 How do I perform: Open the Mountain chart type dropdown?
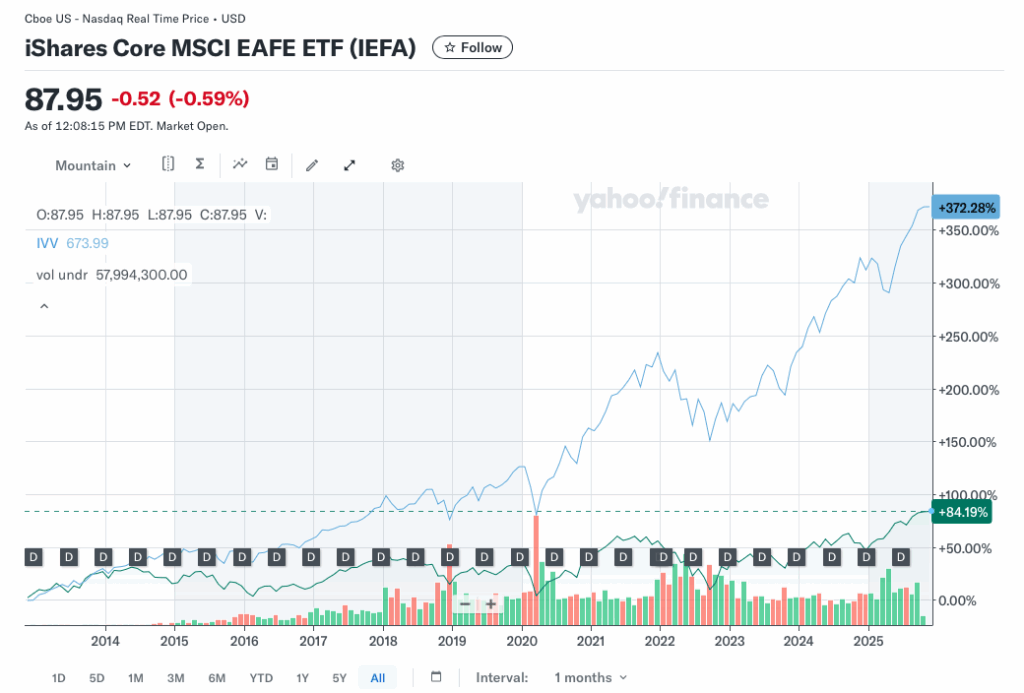pos(93,165)
